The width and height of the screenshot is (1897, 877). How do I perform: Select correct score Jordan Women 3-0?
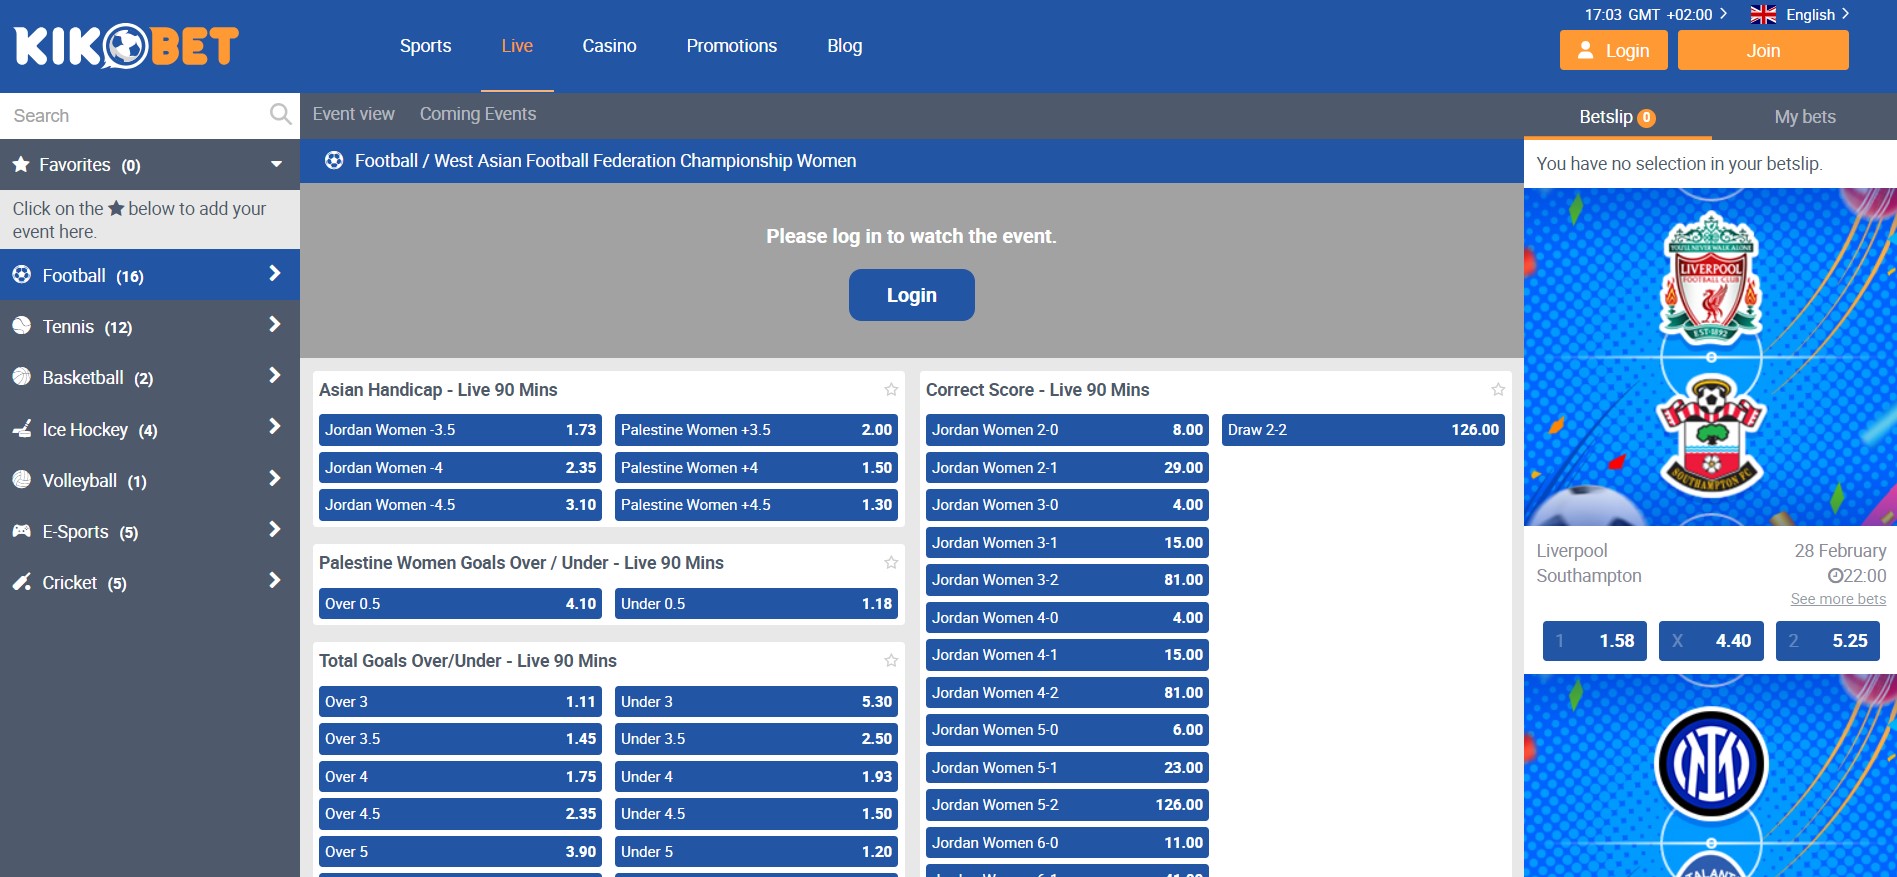1067,505
